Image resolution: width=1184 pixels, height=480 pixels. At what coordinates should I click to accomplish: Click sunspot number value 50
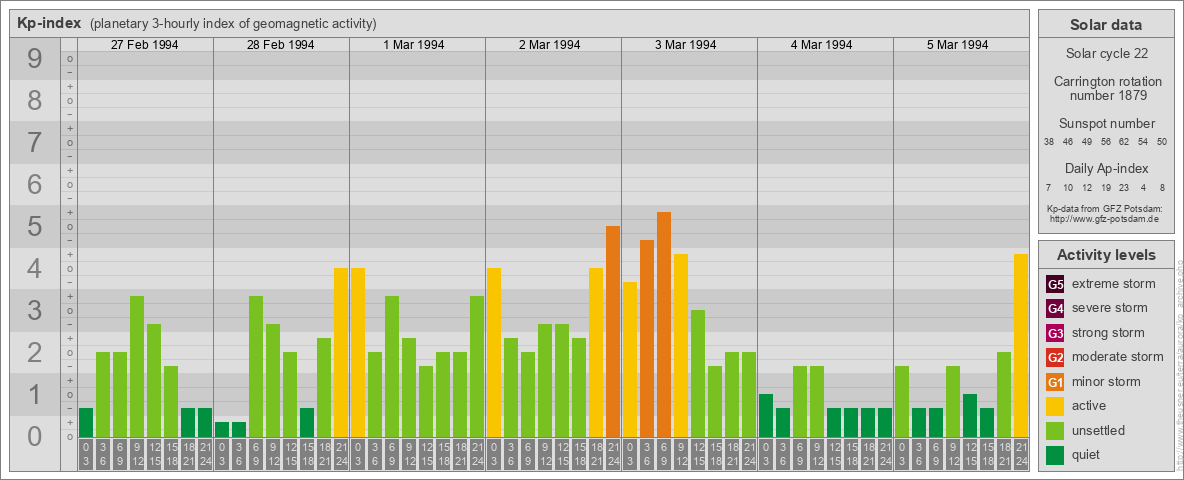point(1162,142)
